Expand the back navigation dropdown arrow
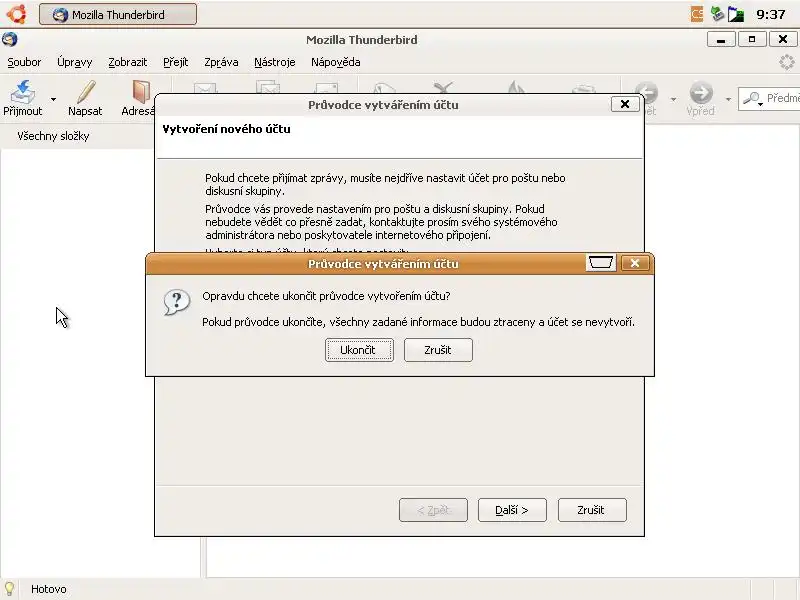 (x=673, y=99)
